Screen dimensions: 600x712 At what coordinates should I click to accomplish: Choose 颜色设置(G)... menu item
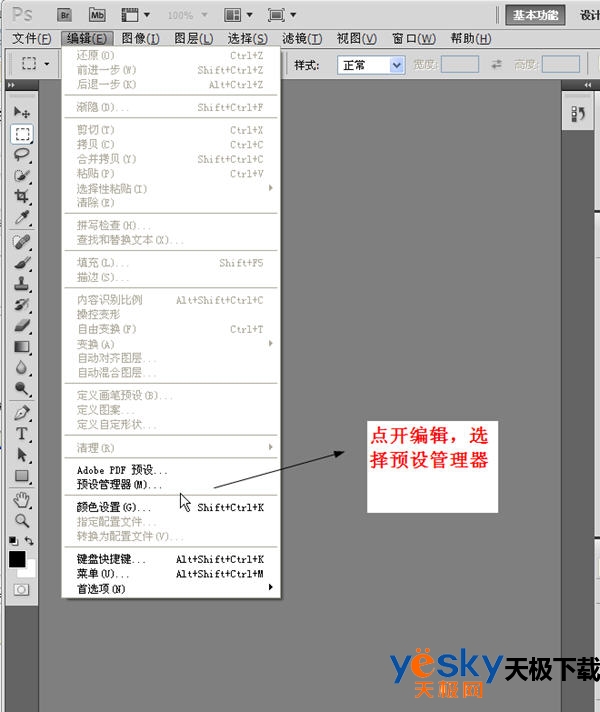pos(171,507)
